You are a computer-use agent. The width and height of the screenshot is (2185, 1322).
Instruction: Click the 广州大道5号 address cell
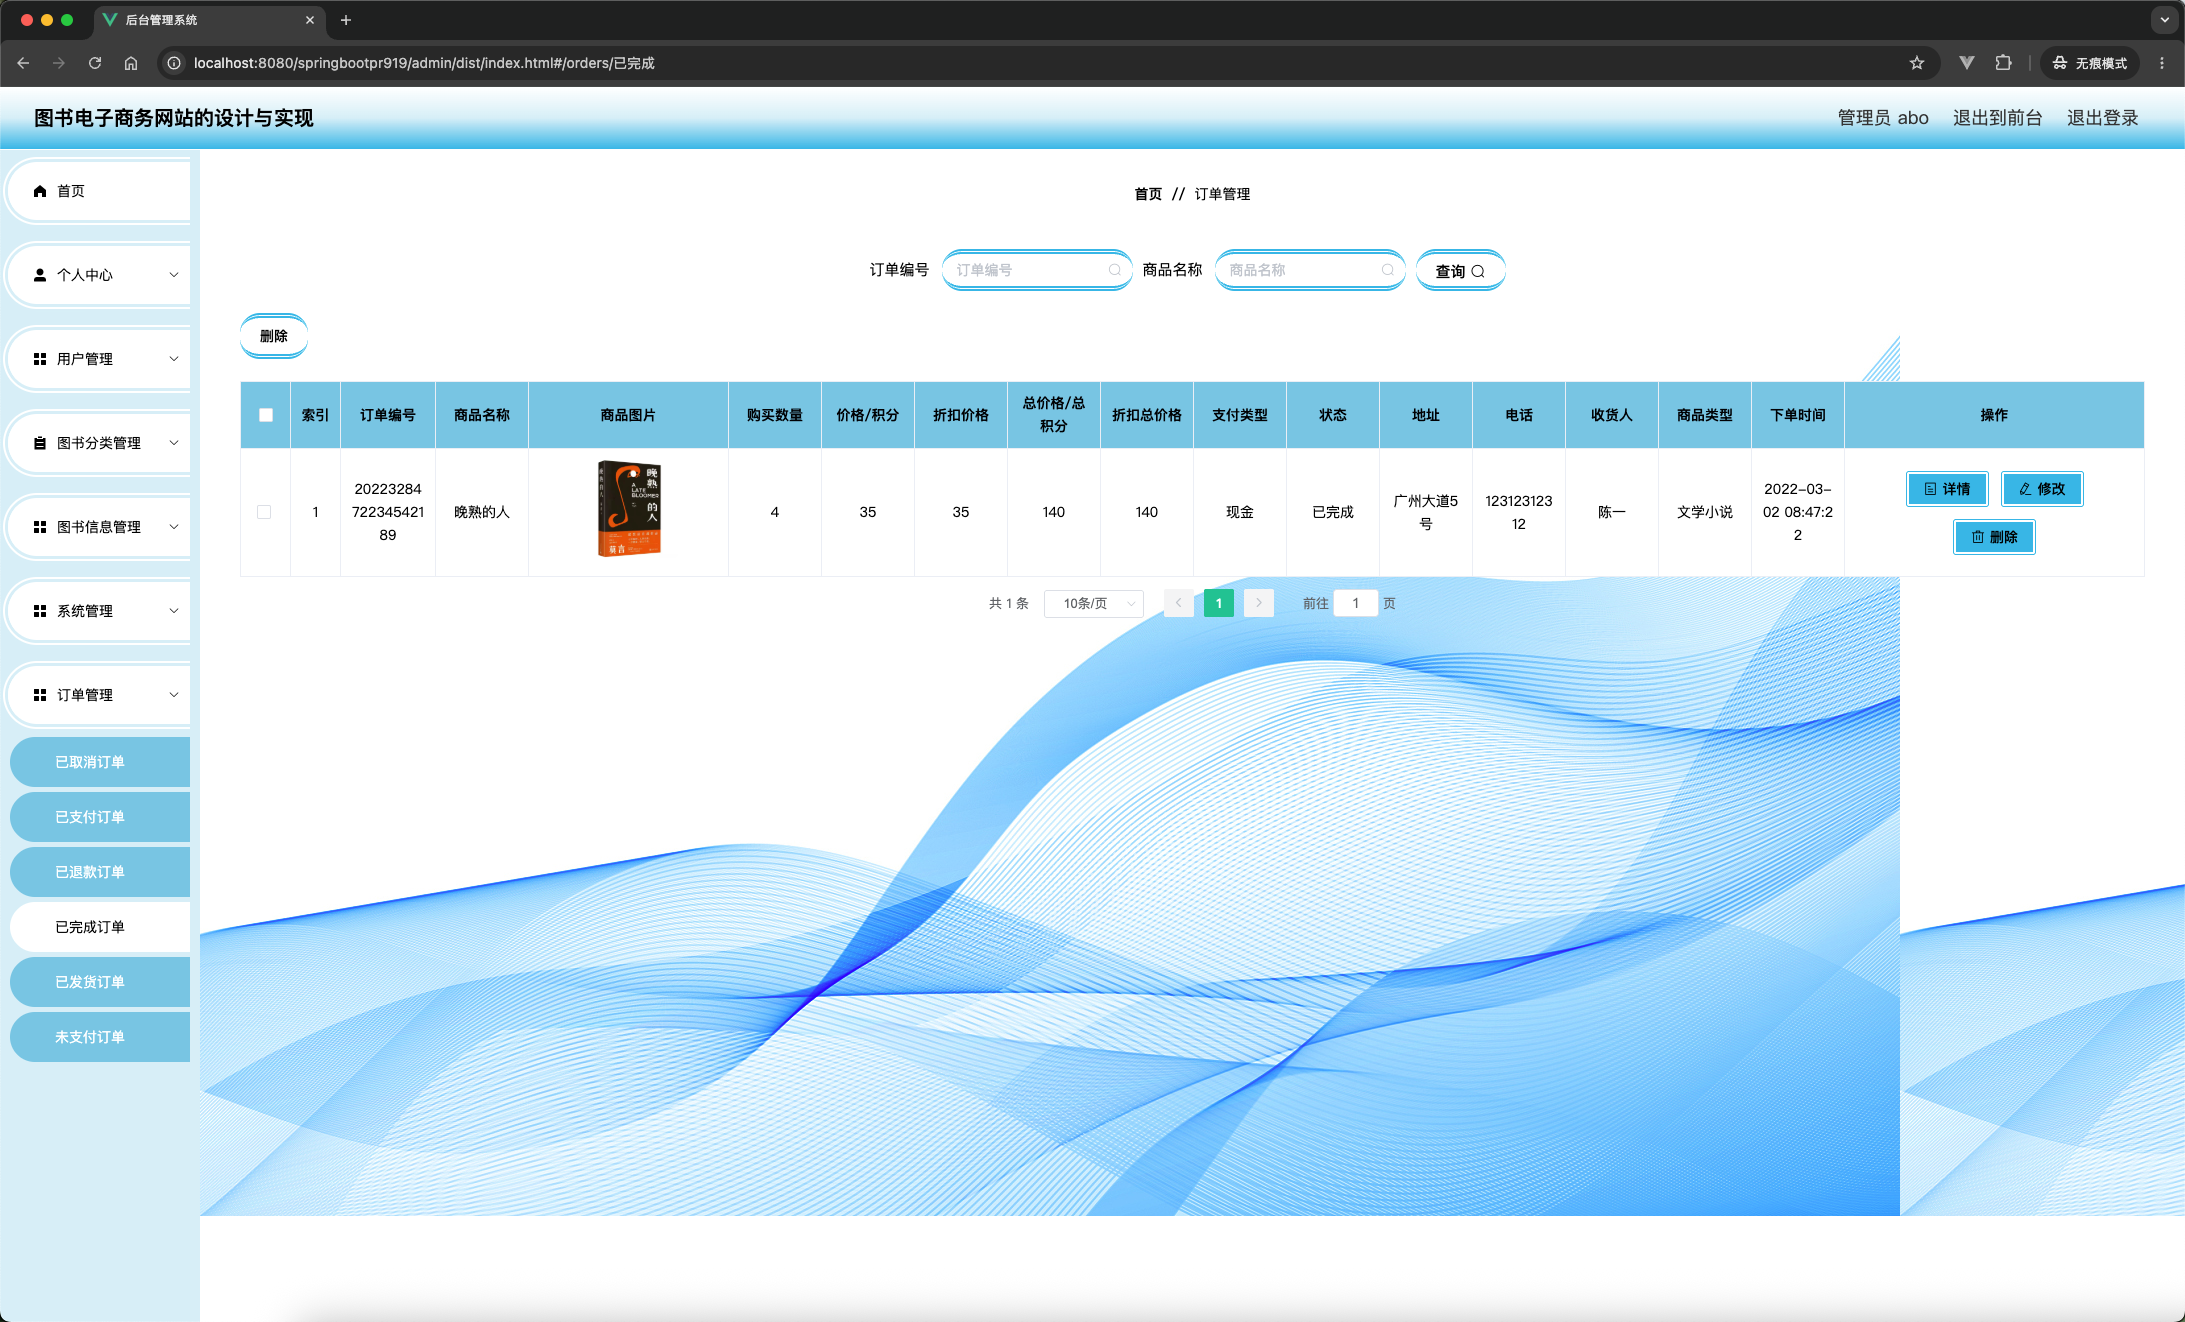coord(1426,512)
